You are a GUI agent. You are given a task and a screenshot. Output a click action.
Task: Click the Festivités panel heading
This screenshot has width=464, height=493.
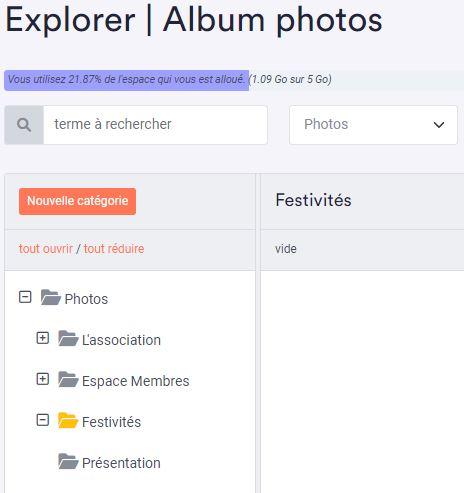coord(313,200)
